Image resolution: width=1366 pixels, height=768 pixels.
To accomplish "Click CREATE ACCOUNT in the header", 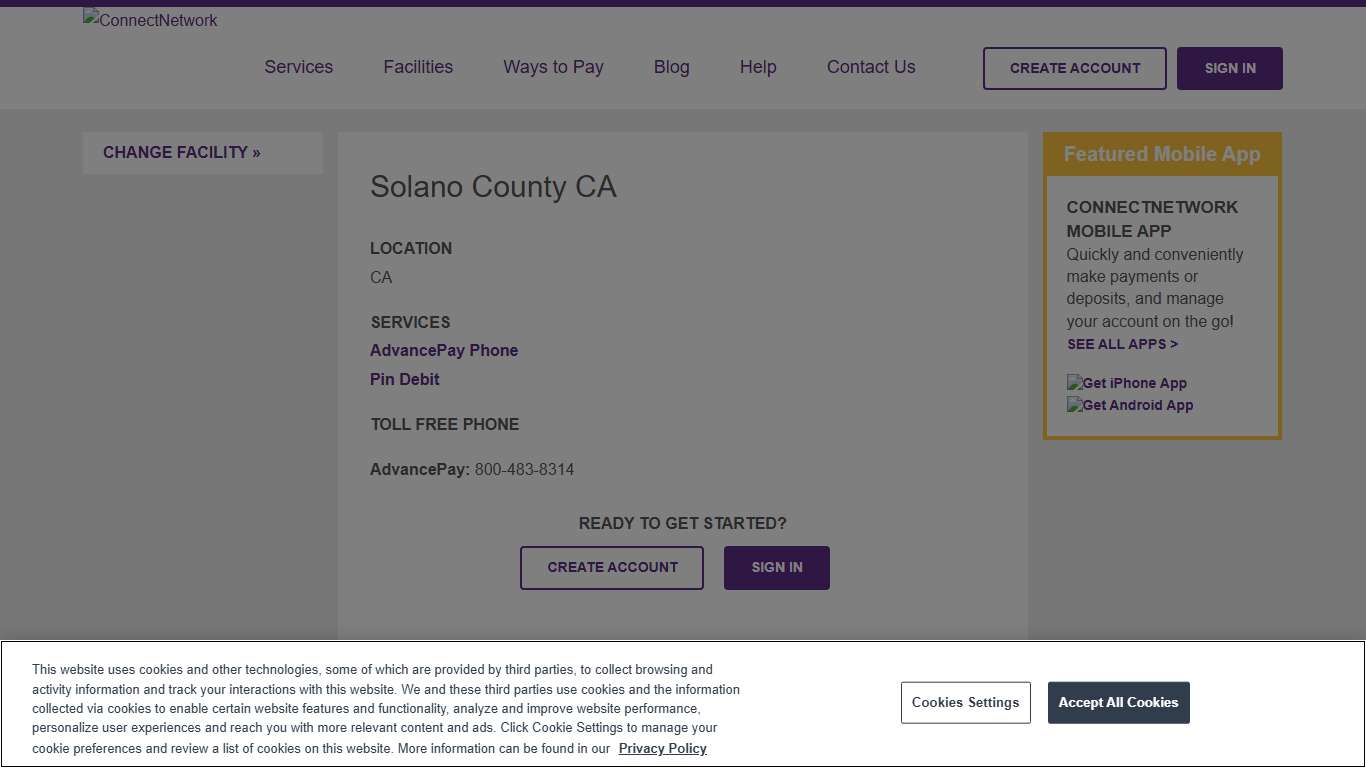I will (x=1074, y=68).
